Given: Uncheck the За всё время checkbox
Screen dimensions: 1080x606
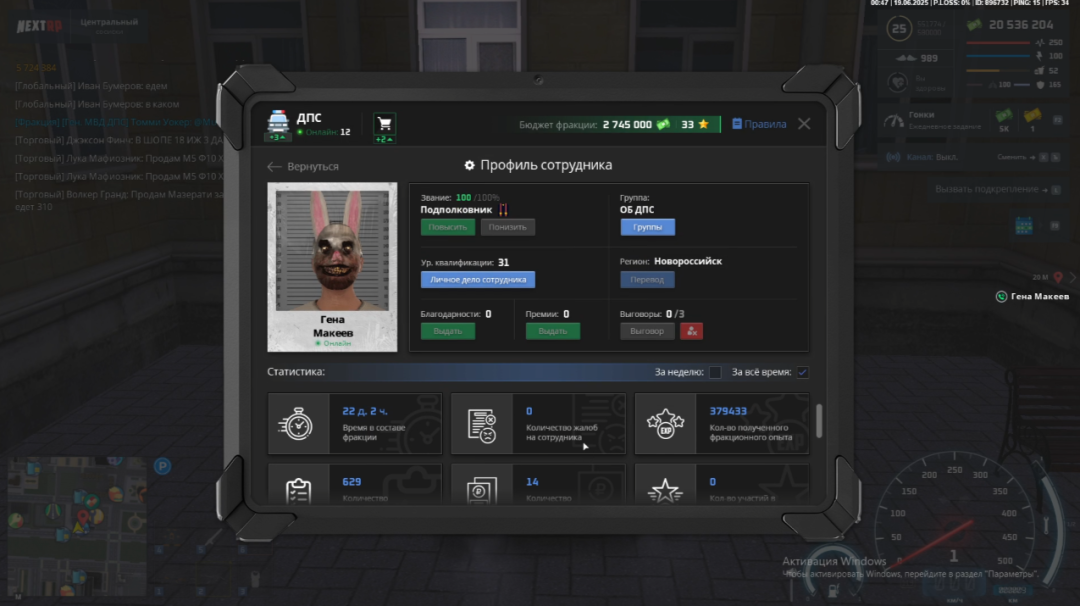Looking at the screenshot, I should point(802,373).
